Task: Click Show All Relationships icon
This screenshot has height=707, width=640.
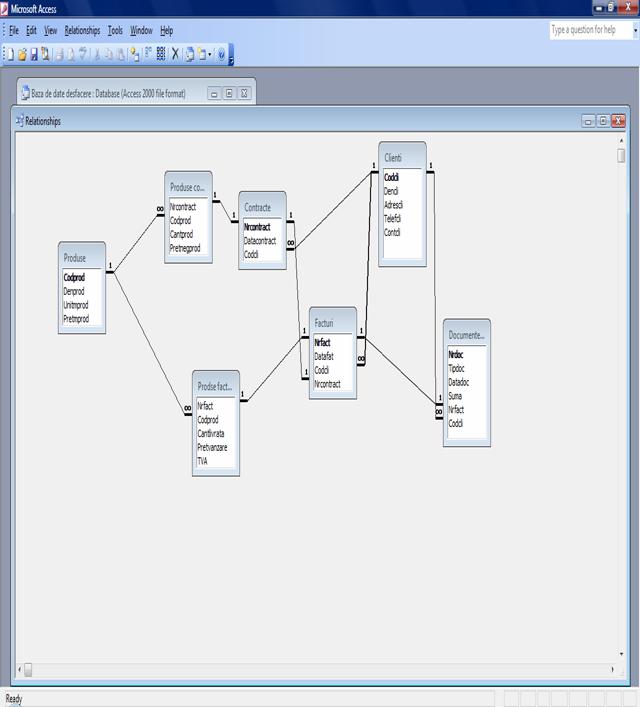Action: click(160, 54)
